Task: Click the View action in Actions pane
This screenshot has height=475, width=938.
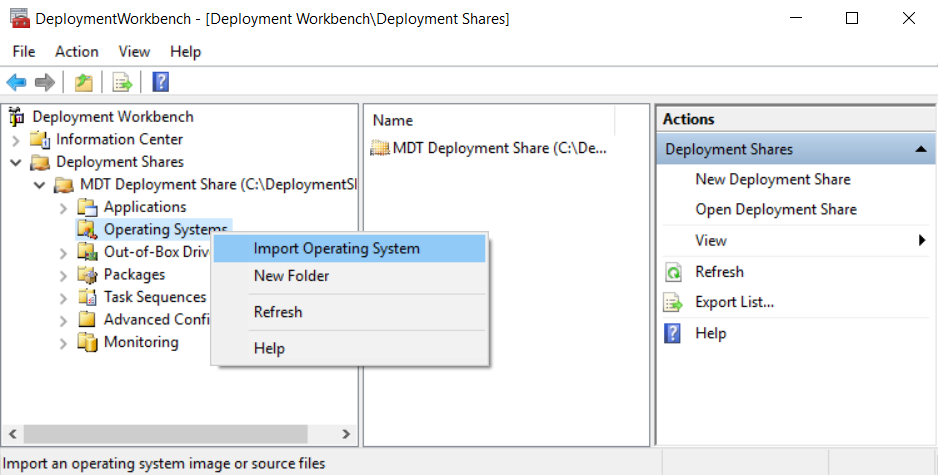Action: 711,240
